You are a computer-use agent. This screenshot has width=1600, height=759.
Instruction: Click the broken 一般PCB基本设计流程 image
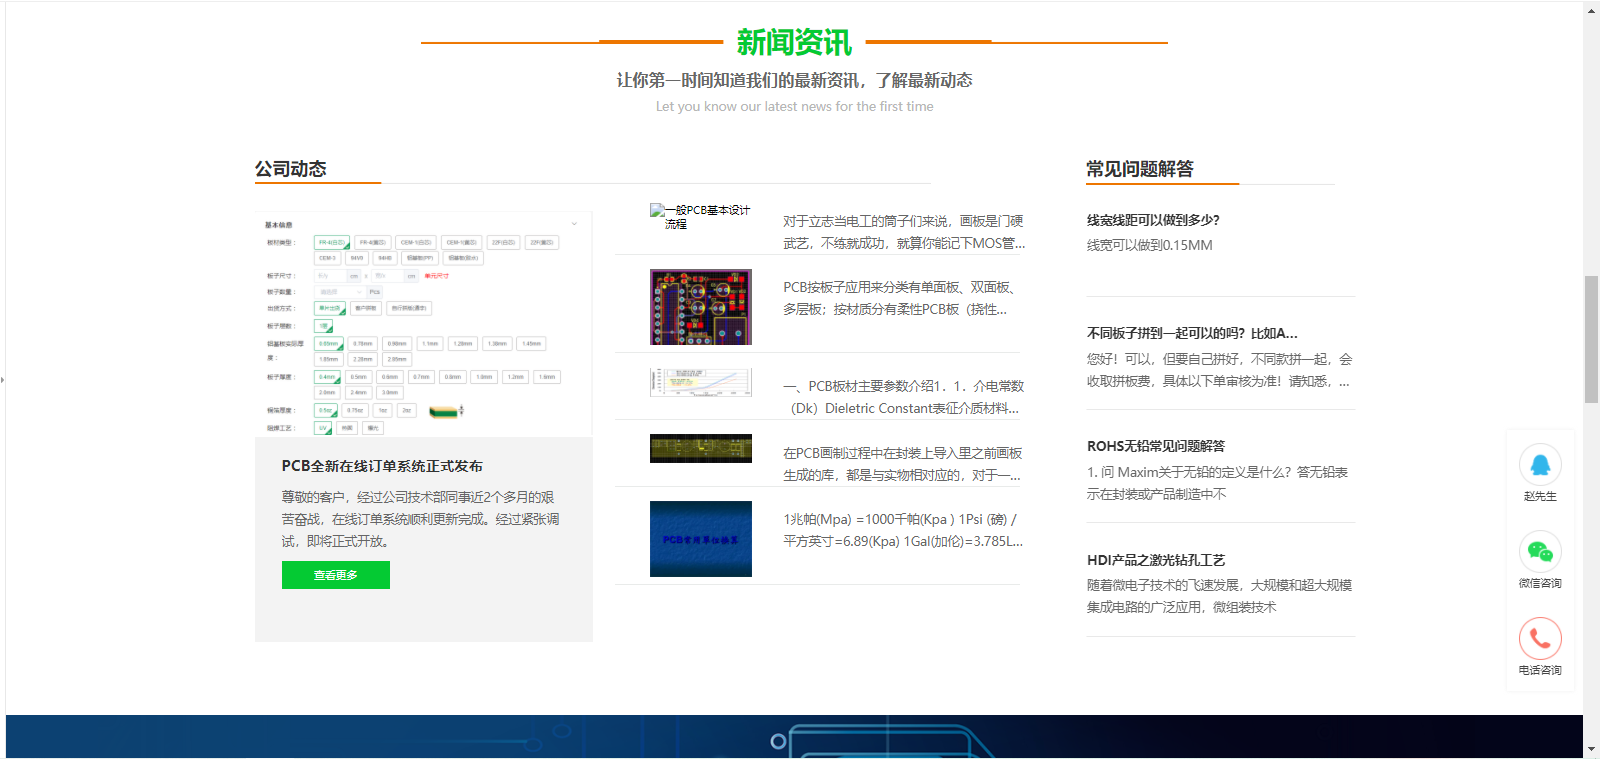[x=700, y=217]
